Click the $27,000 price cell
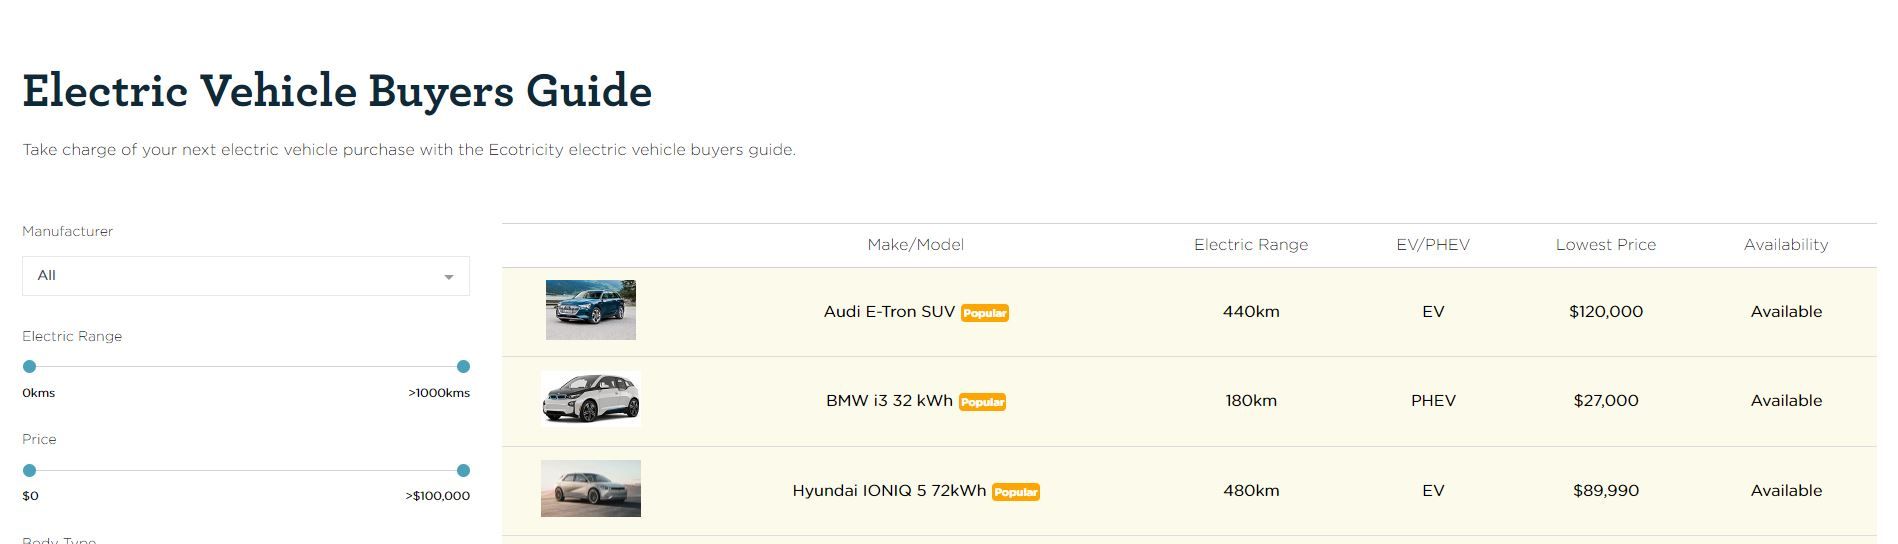Image resolution: width=1898 pixels, height=544 pixels. [x=1606, y=401]
